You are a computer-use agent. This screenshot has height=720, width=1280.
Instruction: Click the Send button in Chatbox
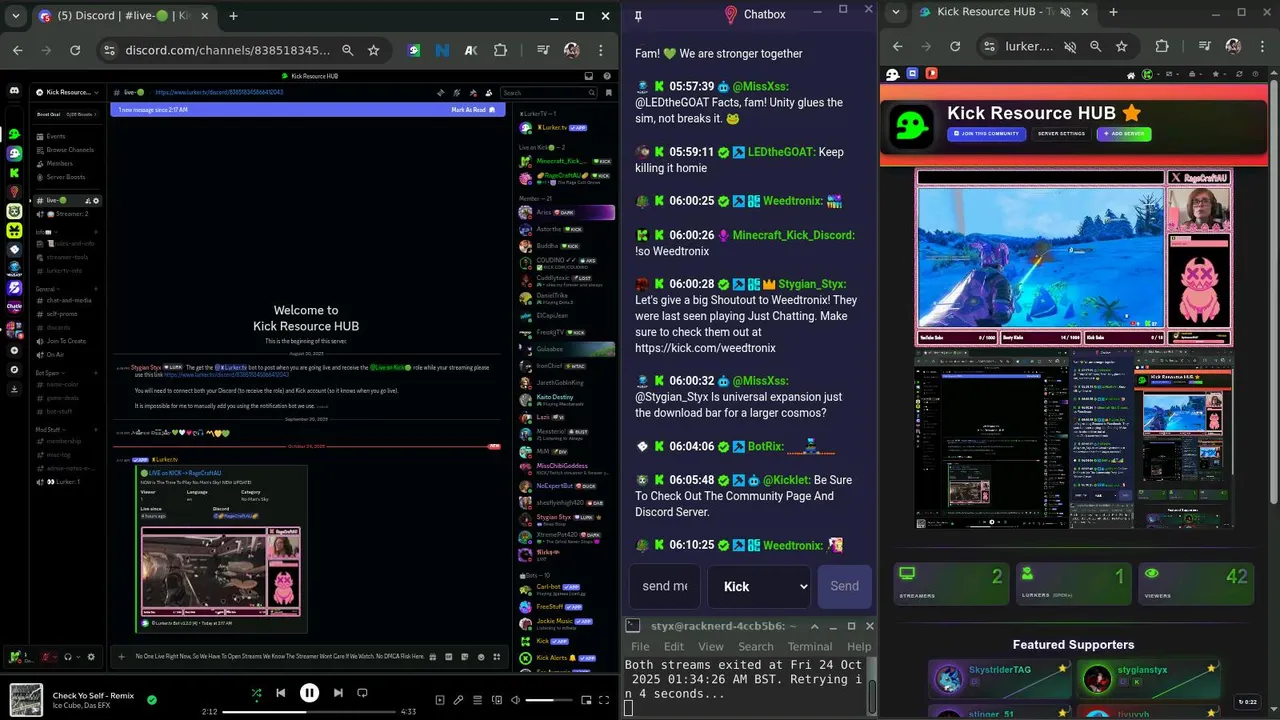844,586
